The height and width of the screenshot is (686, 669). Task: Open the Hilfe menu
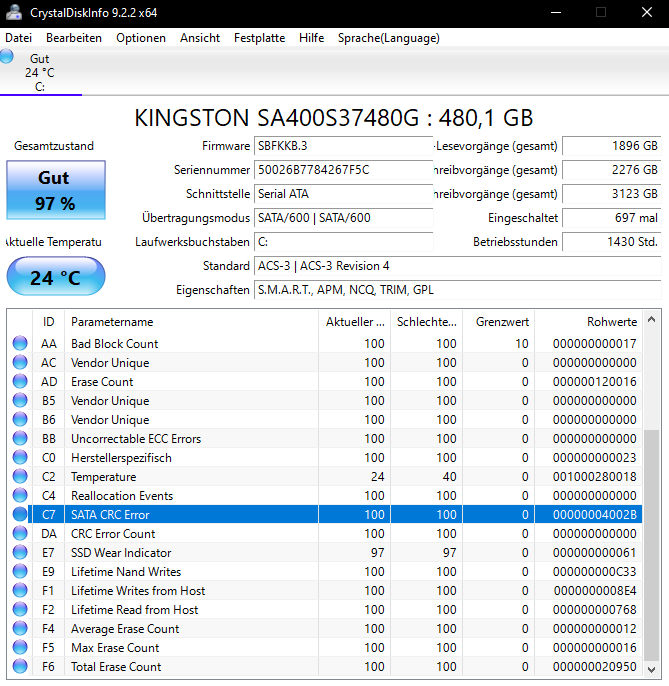click(312, 38)
